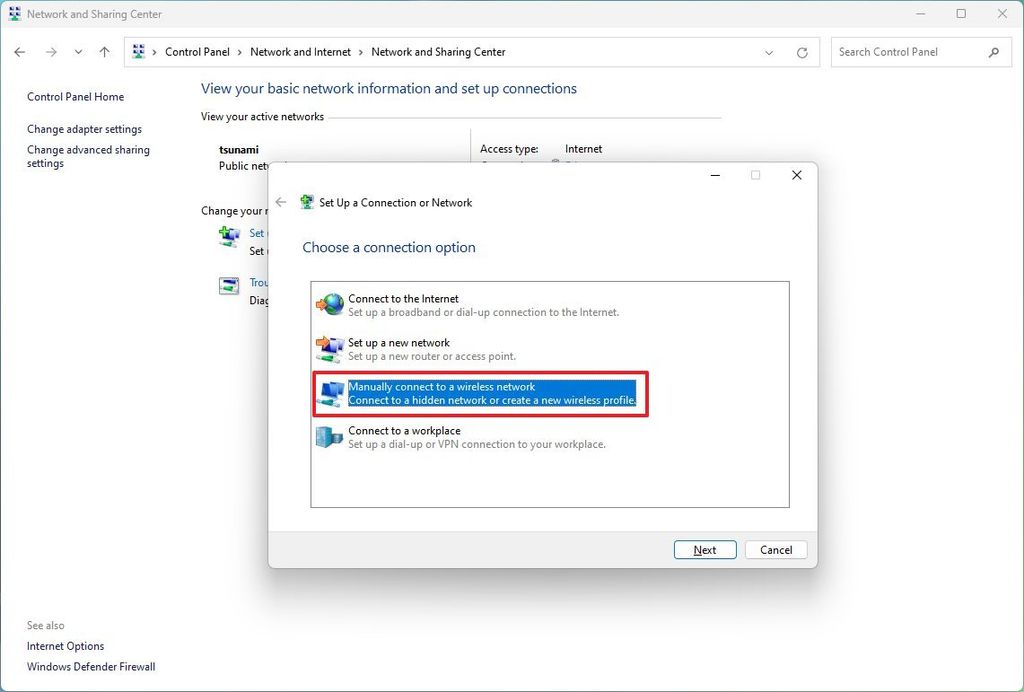Viewport: 1024px width, 692px height.
Task: Navigate up one level with the up arrow
Action: pos(104,51)
